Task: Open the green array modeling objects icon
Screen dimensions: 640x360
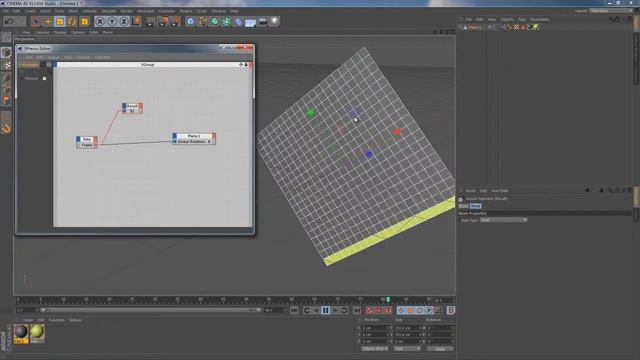Action: pyautogui.click(x=227, y=21)
